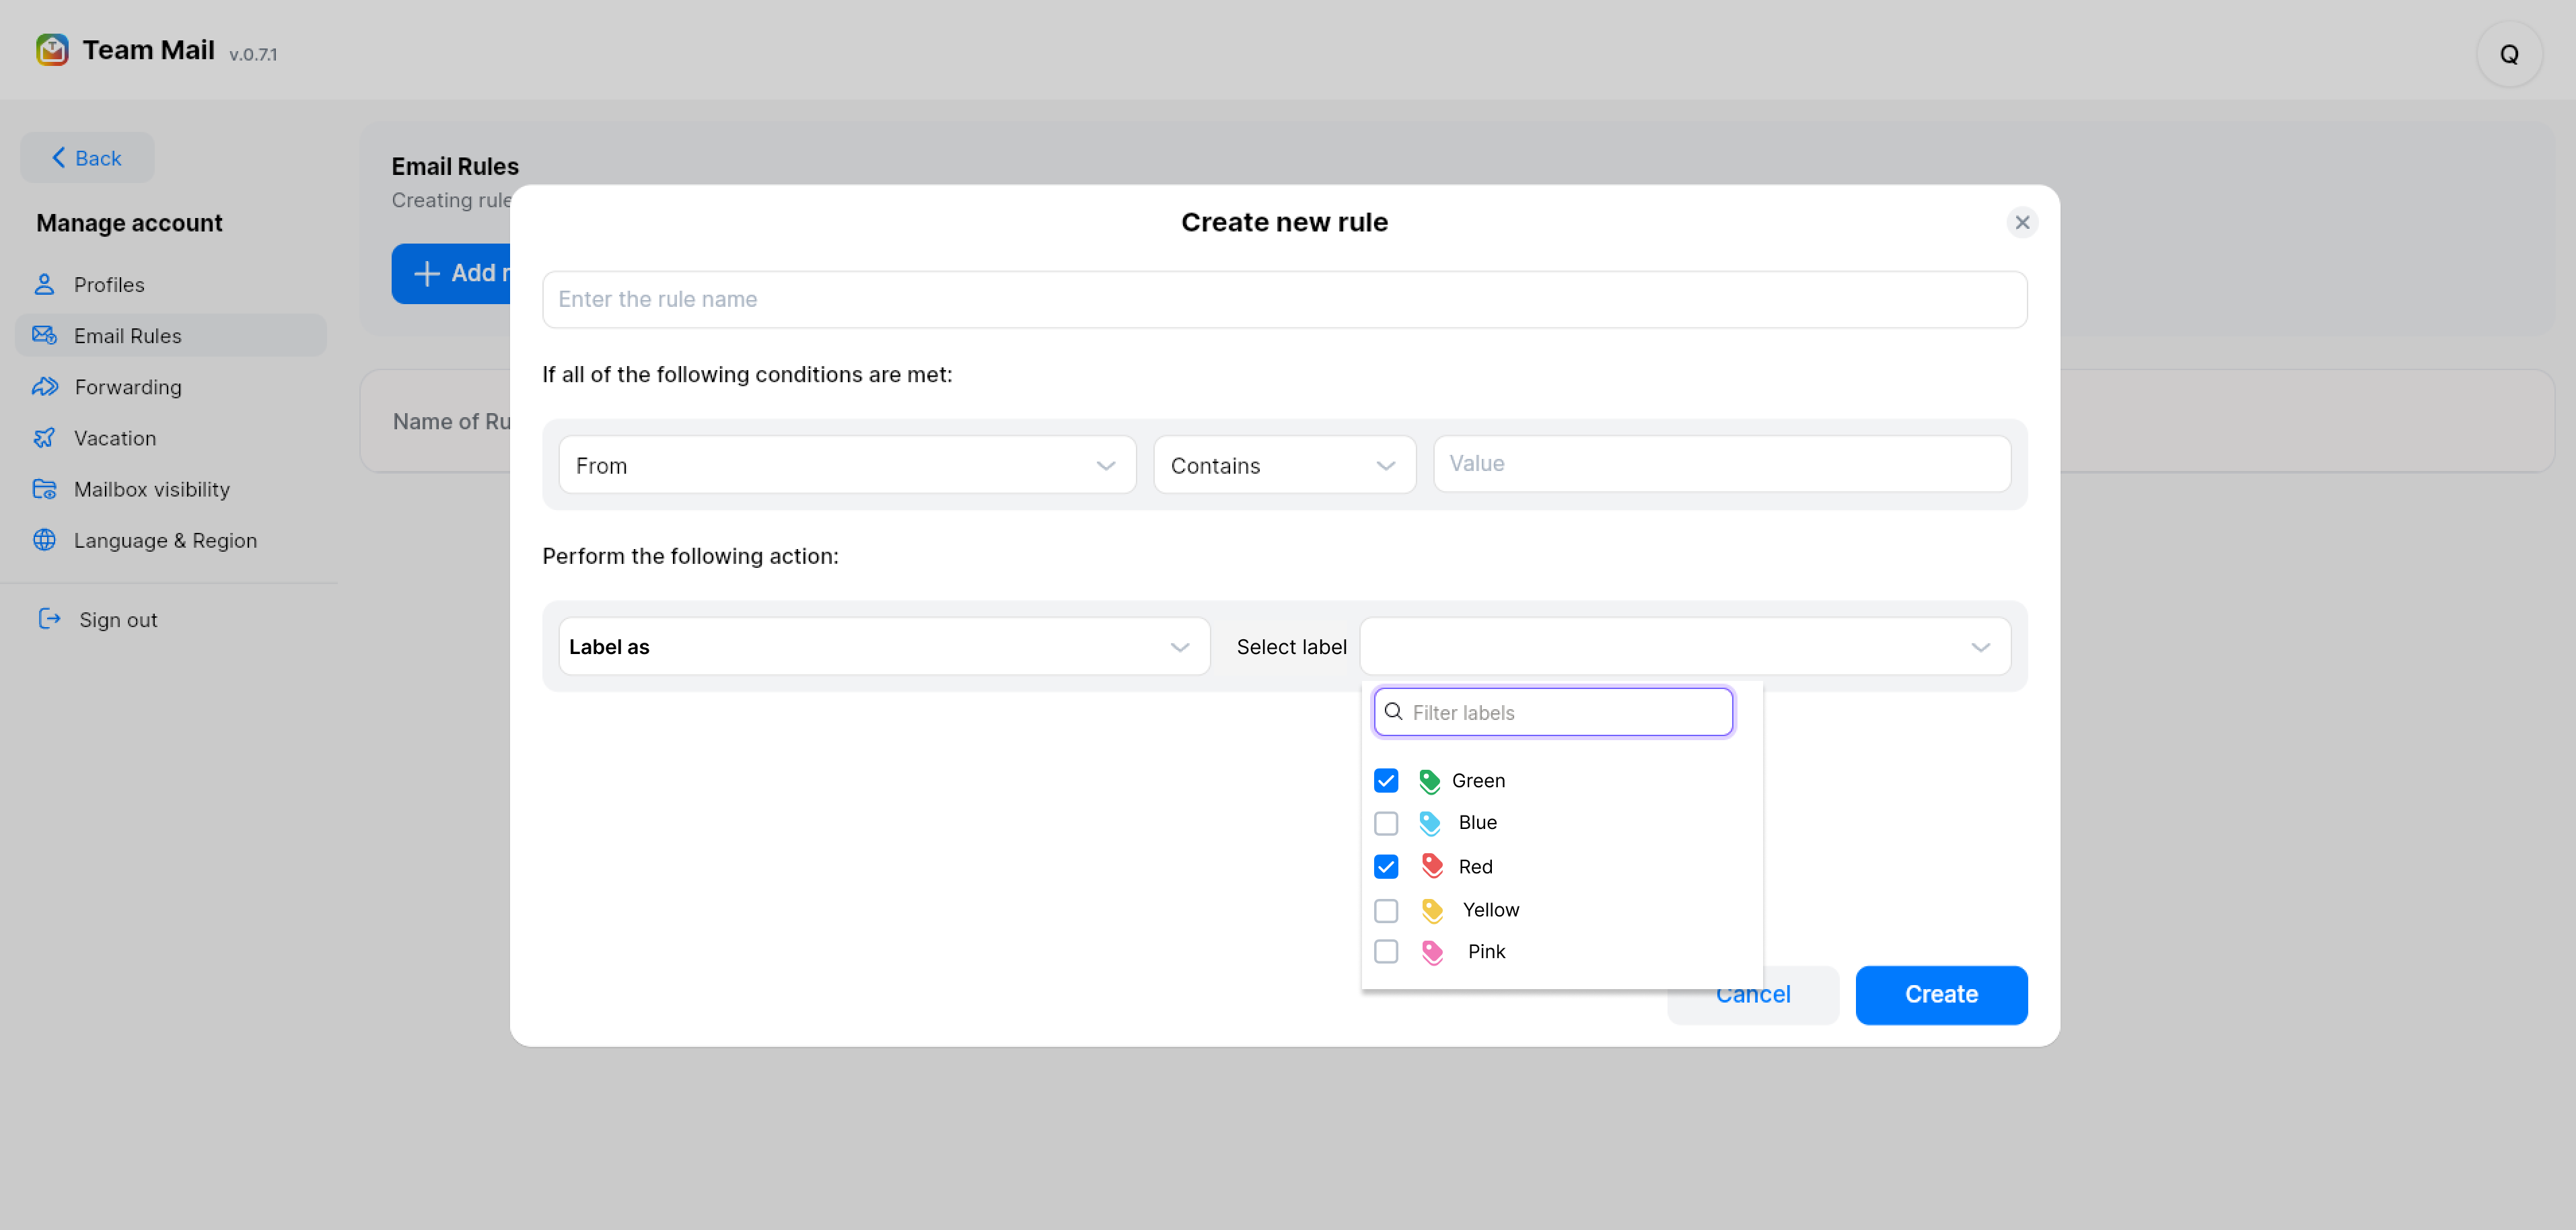Check the Yellow label checkbox
2576x1230 pixels.
pos(1386,910)
